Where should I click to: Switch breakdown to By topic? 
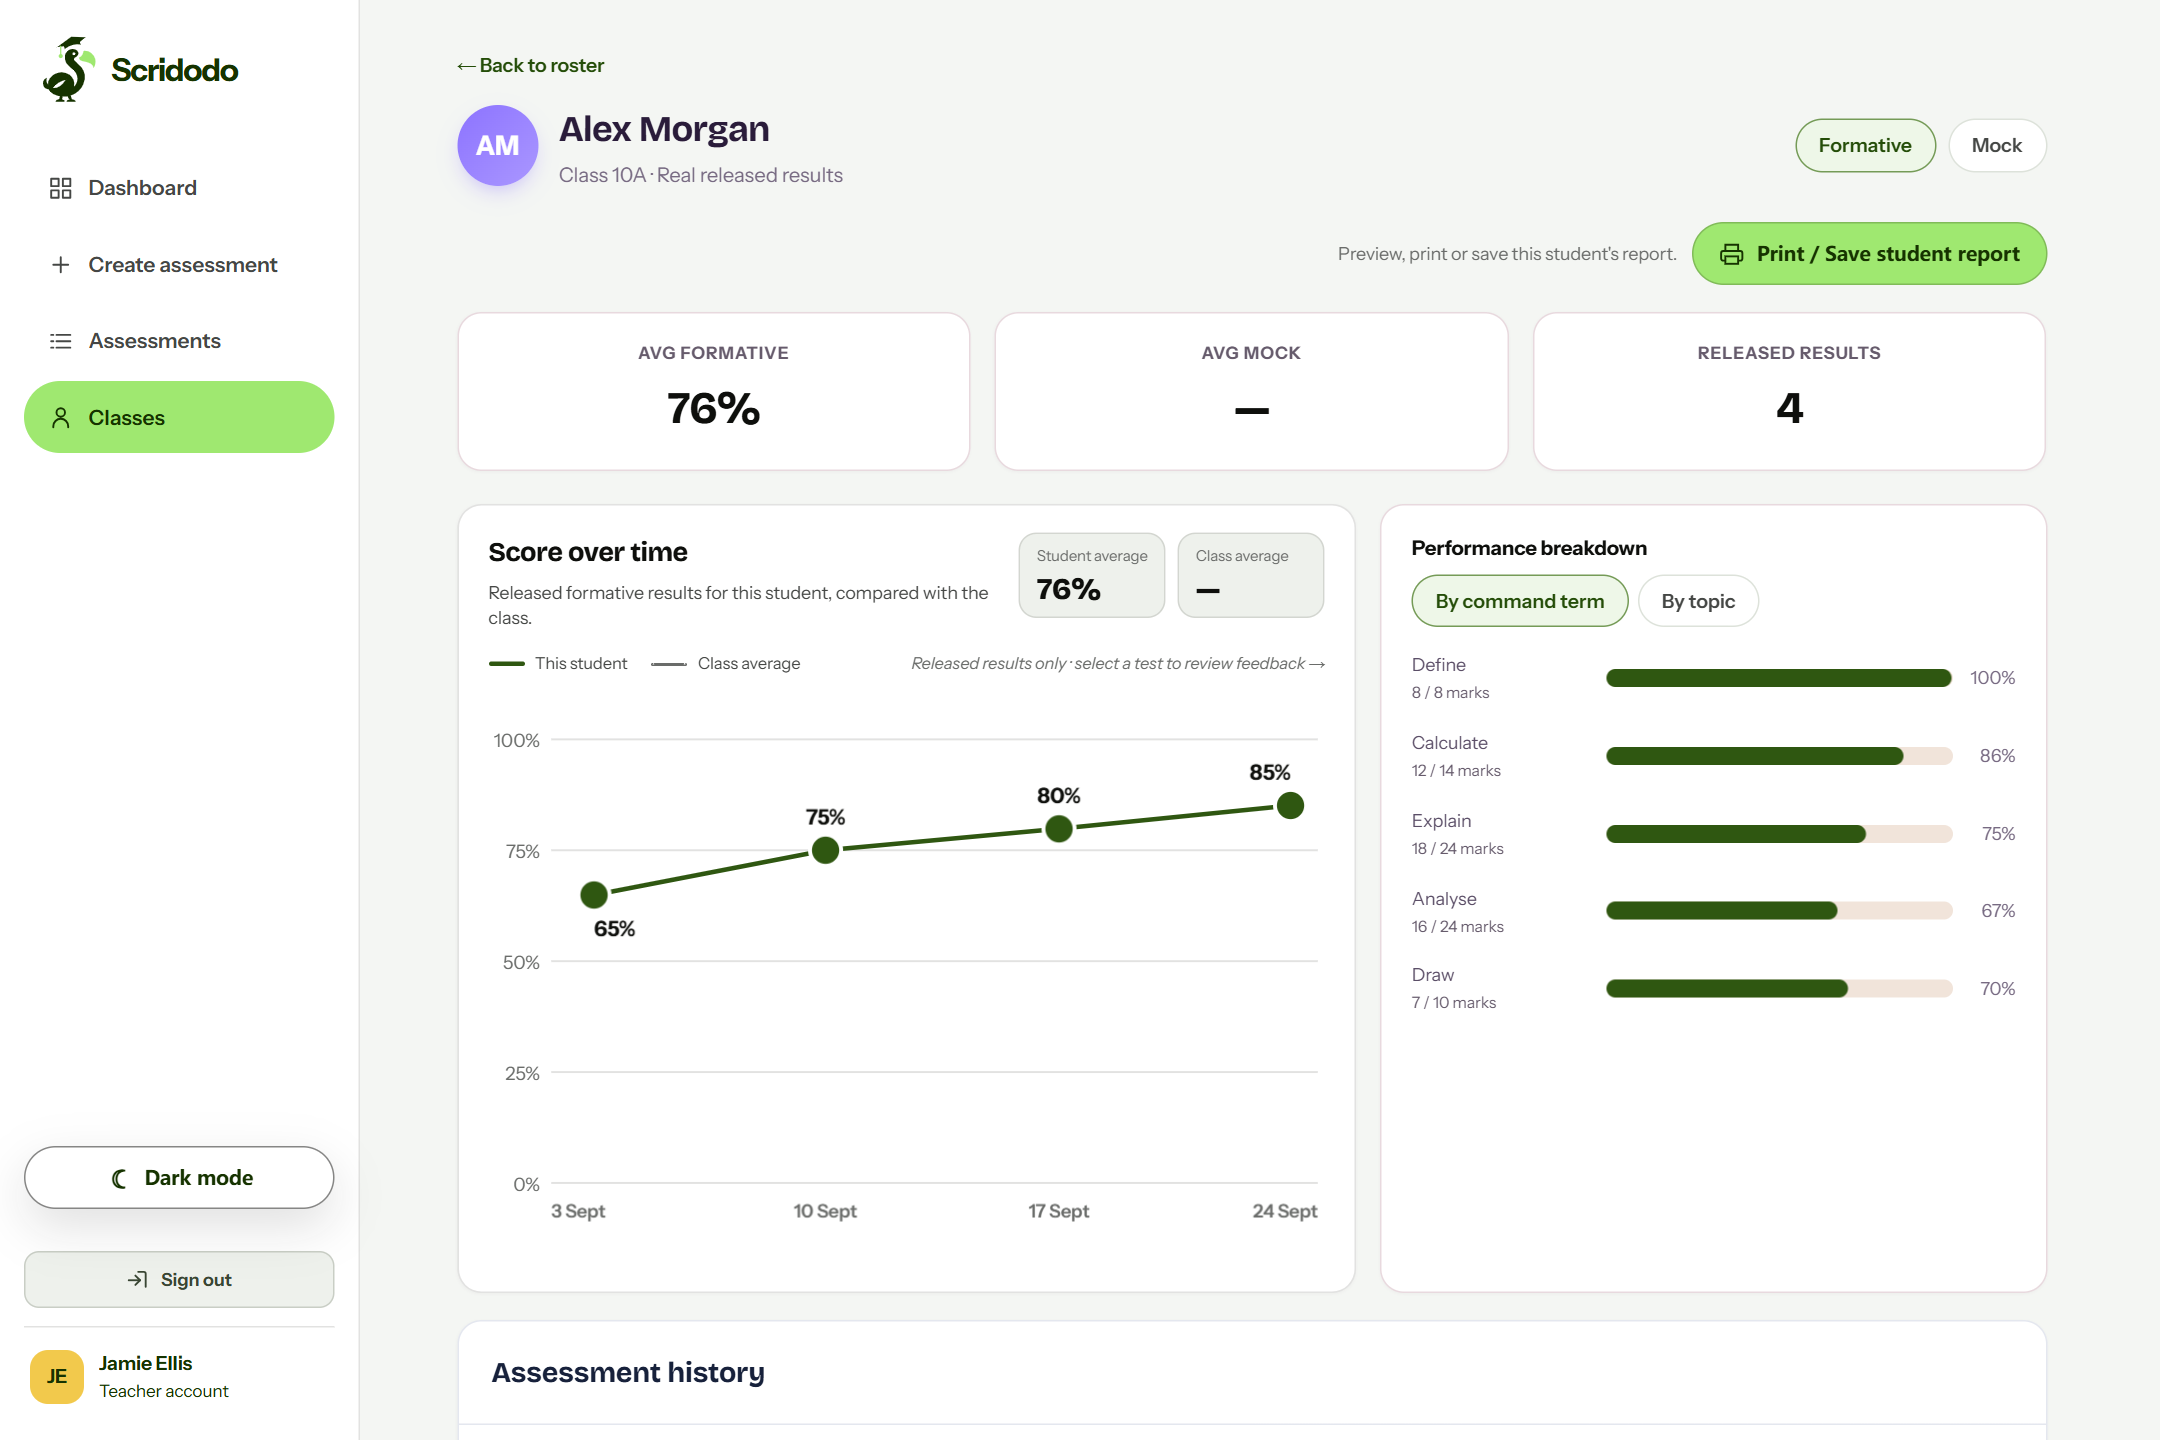click(1697, 601)
